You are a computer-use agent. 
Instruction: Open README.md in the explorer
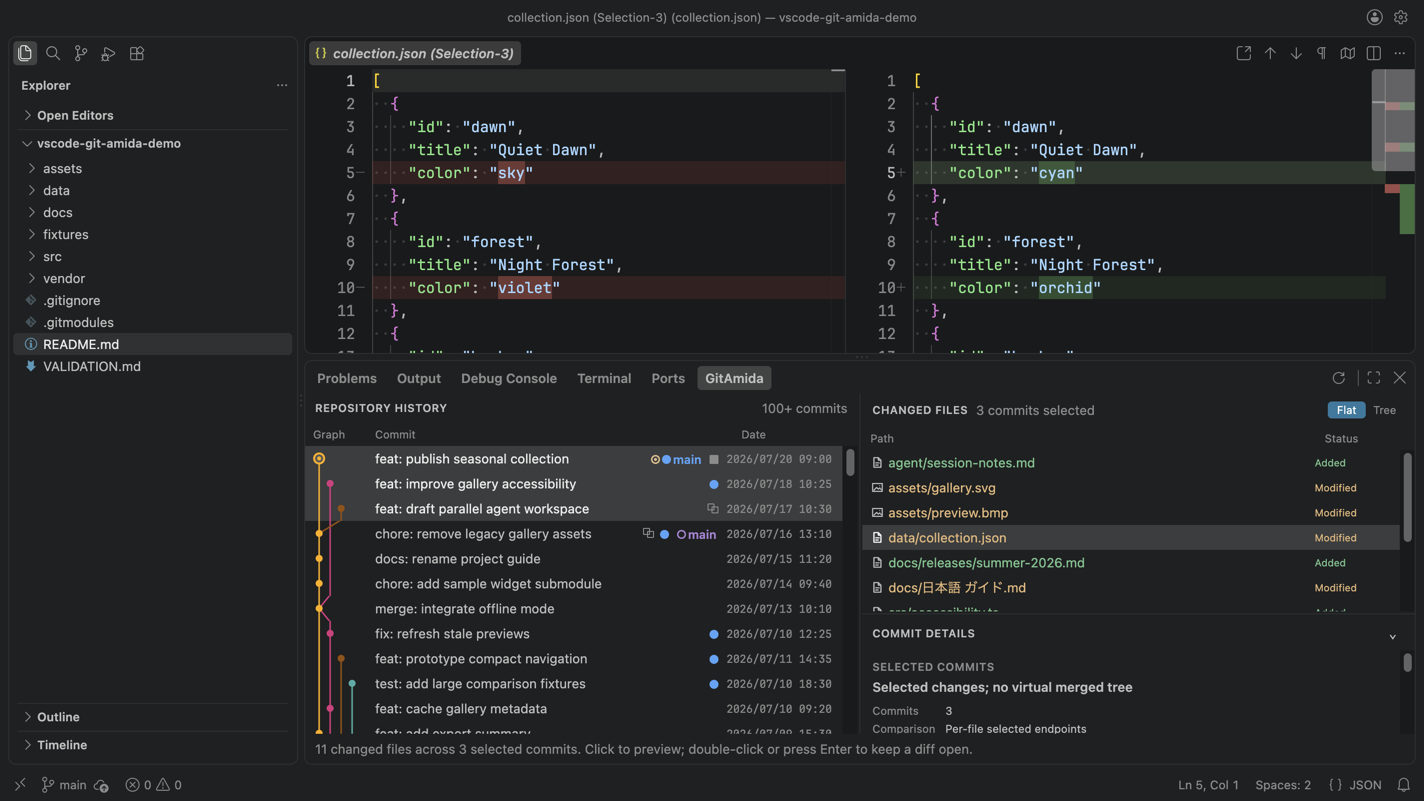152,344
